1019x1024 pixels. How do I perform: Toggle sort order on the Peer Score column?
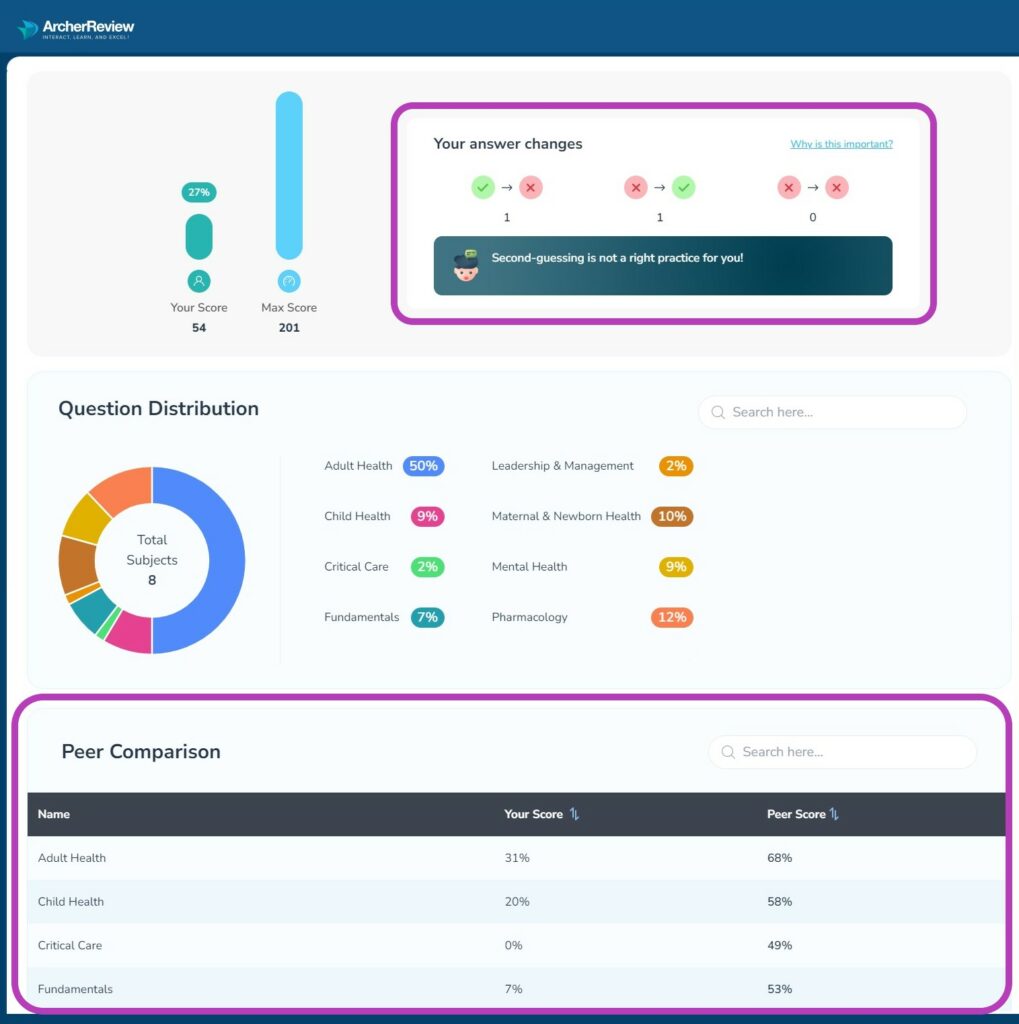pyautogui.click(x=835, y=814)
